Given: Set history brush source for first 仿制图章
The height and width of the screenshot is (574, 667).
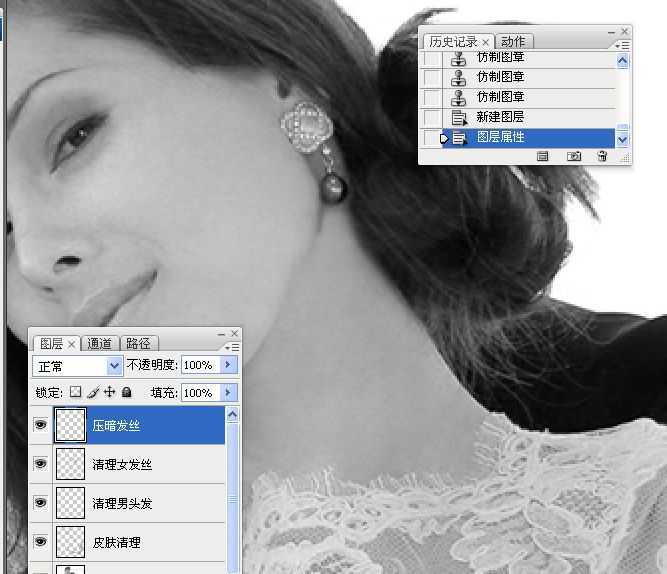Looking at the screenshot, I should click(432, 59).
